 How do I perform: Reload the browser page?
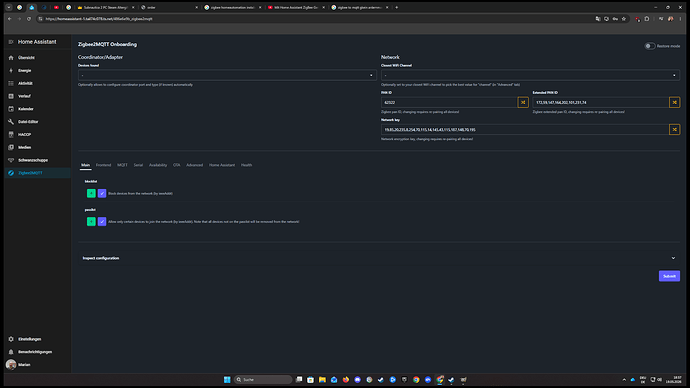tap(29, 19)
